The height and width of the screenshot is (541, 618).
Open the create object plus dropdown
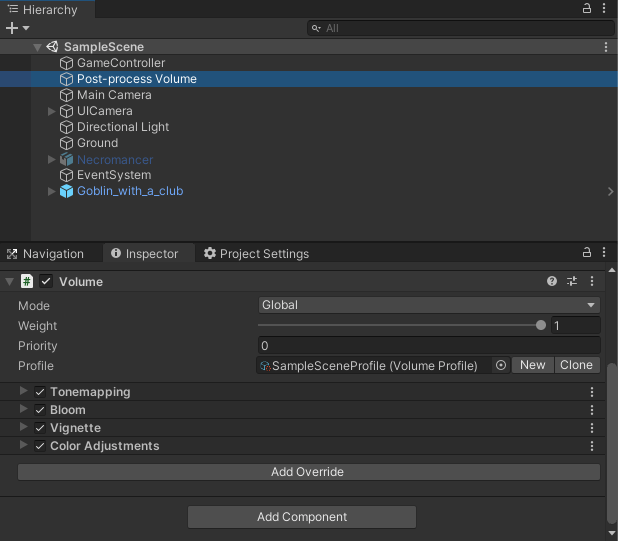coord(17,28)
